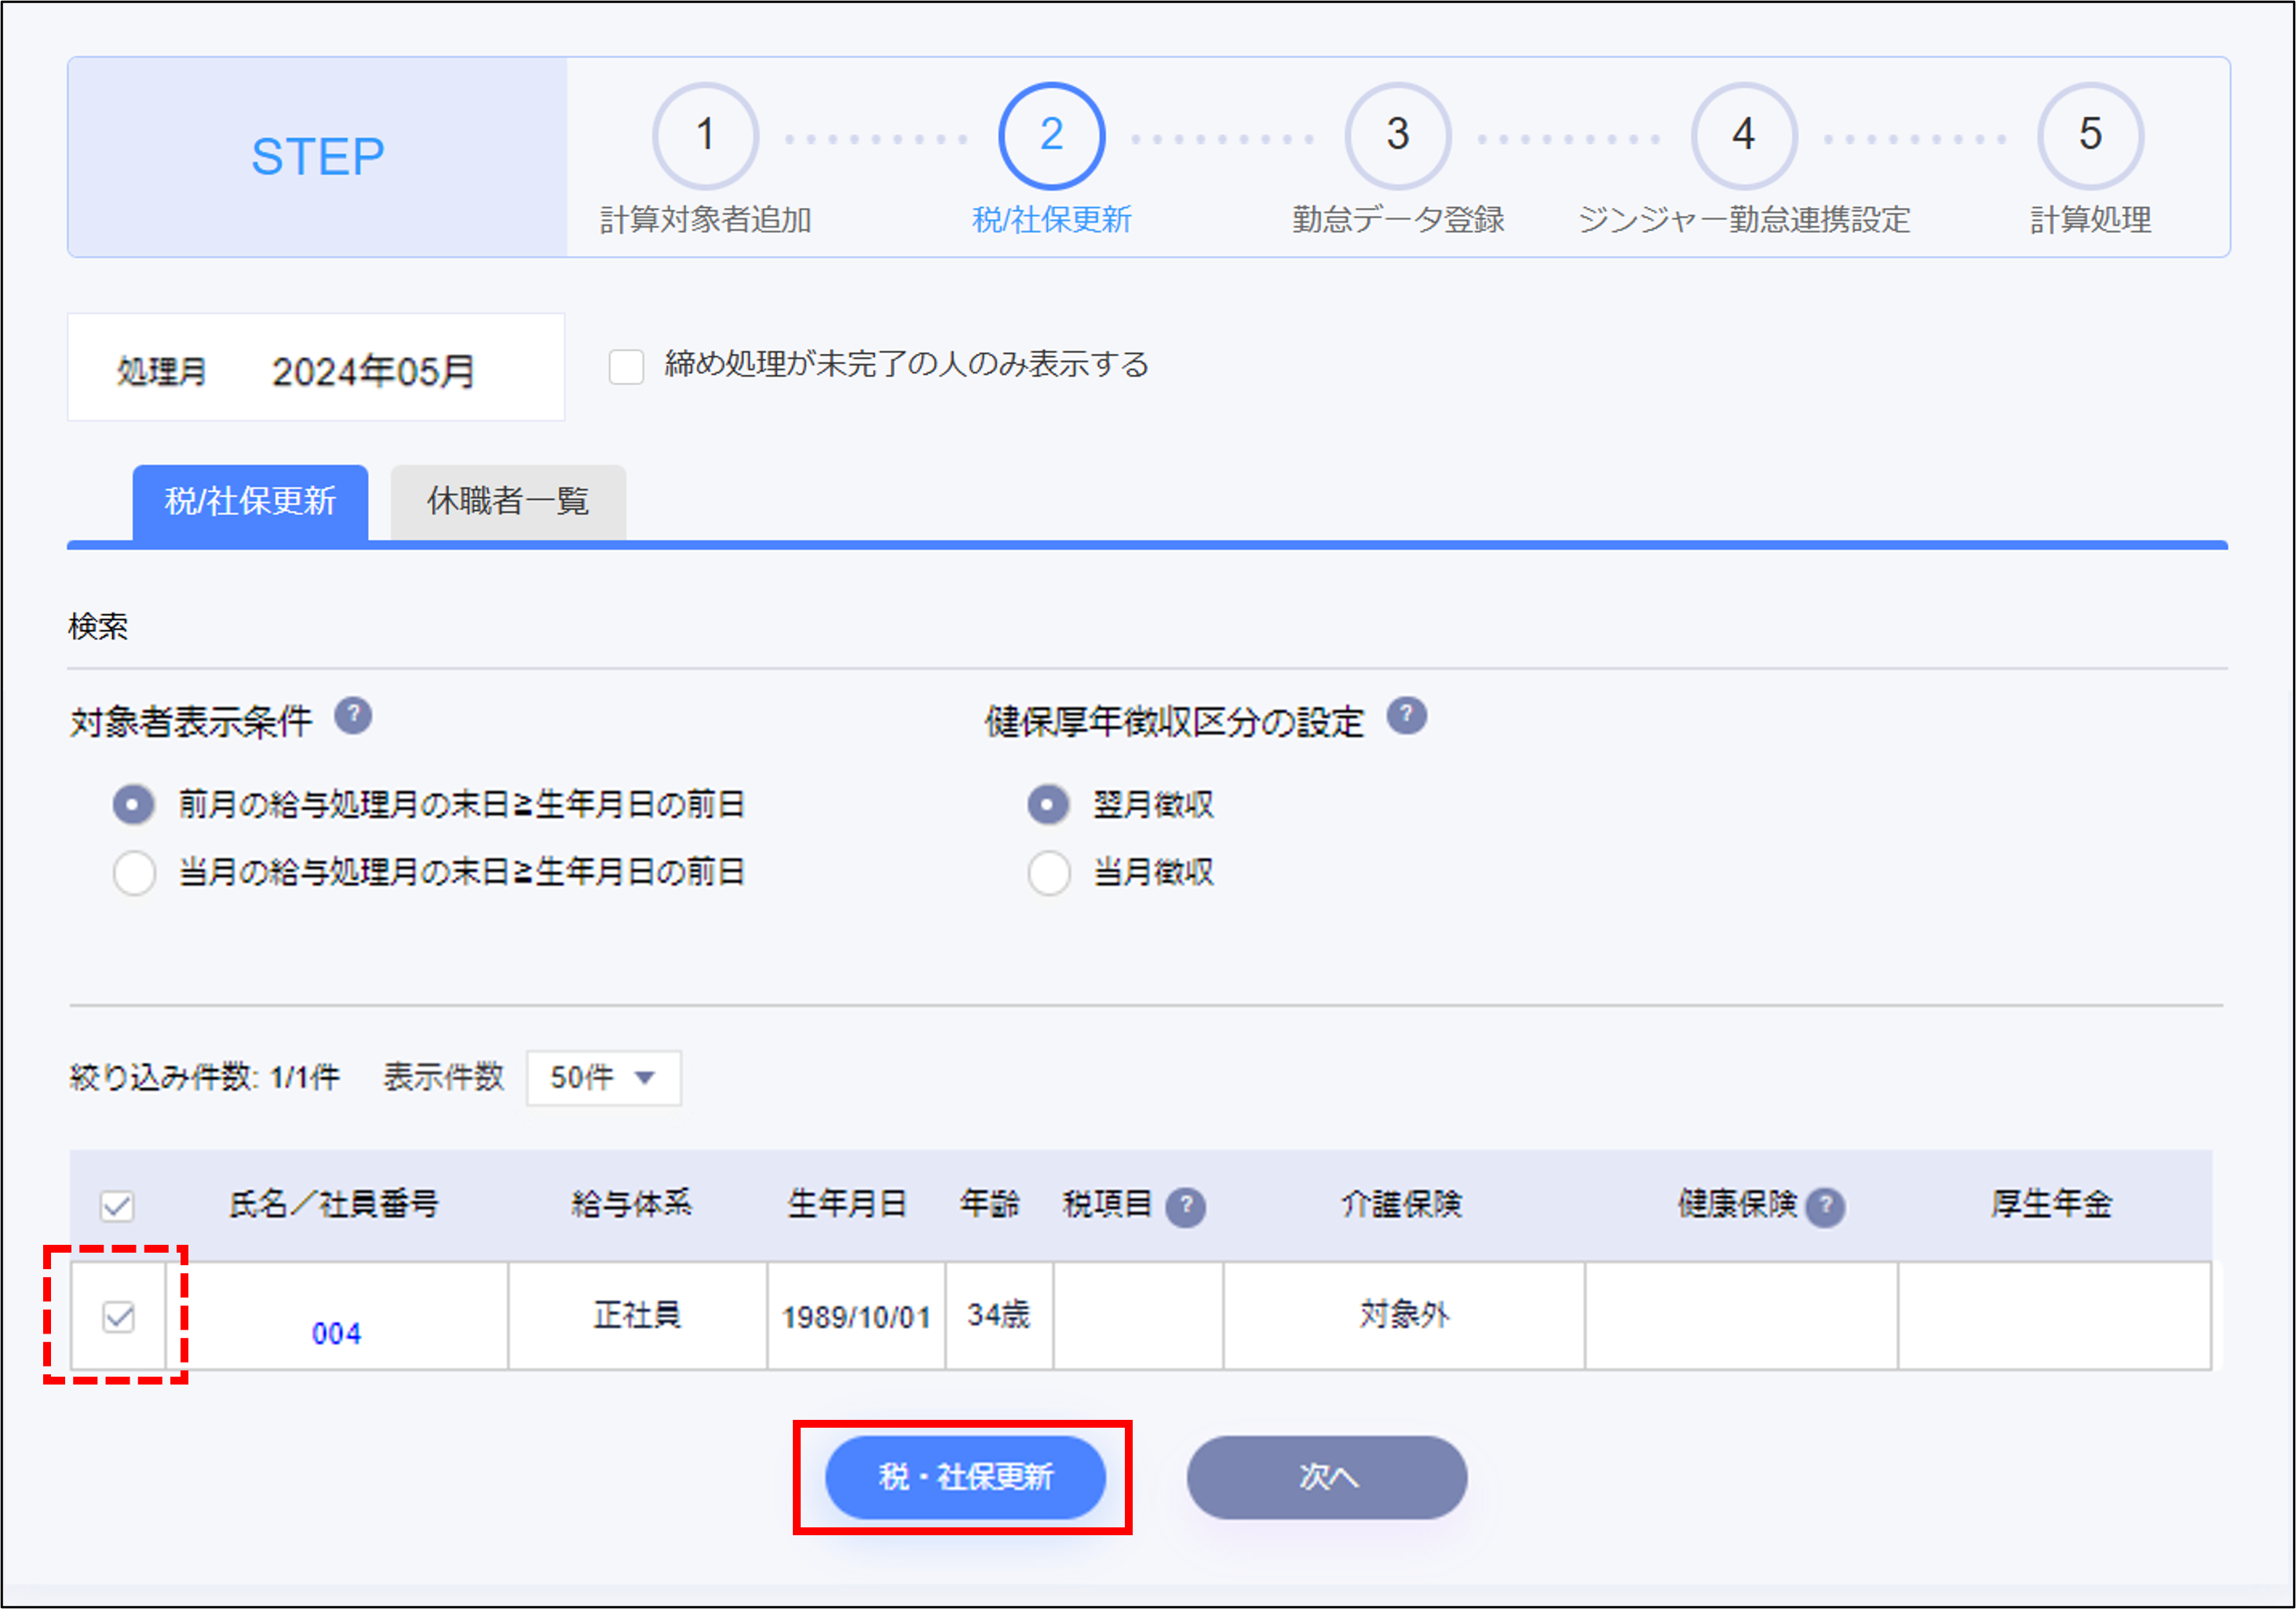Image resolution: width=2296 pixels, height=1609 pixels.
Task: Click step 4 circle ジンジャー勤怠連携設定
Action: [x=1743, y=136]
